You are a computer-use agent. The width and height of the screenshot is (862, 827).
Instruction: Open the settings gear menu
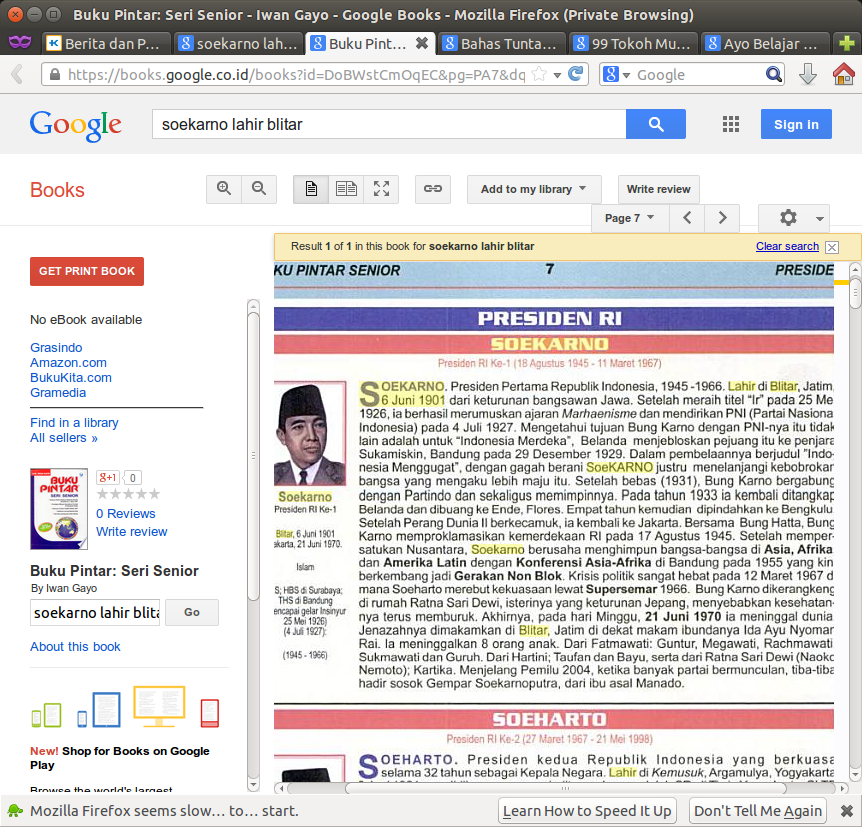(794, 218)
